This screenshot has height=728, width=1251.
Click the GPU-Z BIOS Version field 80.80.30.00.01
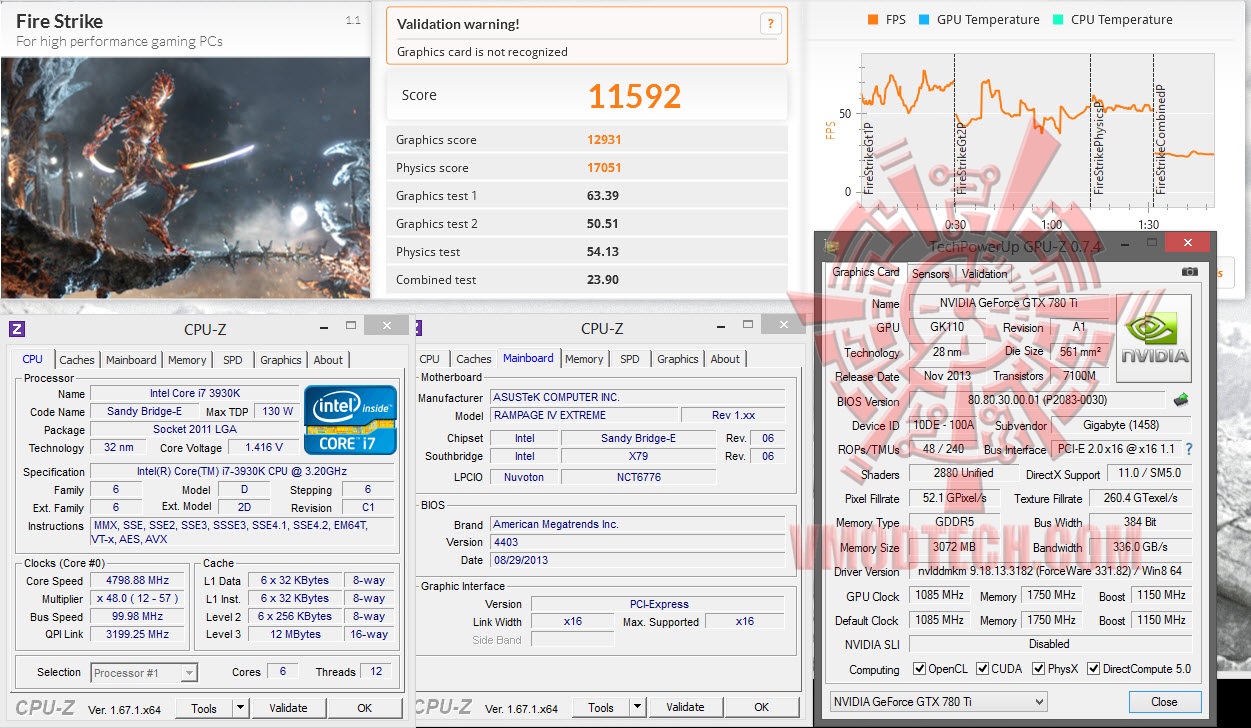pos(1036,401)
